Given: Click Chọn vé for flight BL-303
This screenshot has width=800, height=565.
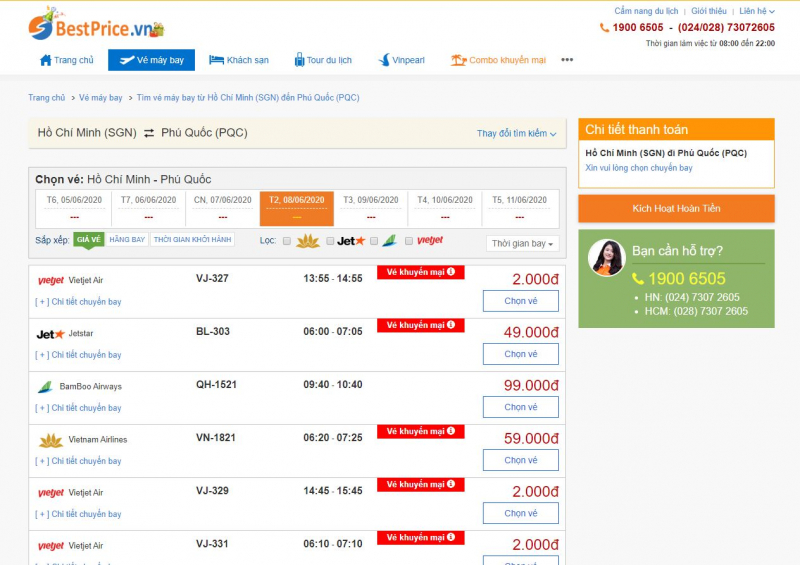Looking at the screenshot, I should (x=520, y=354).
